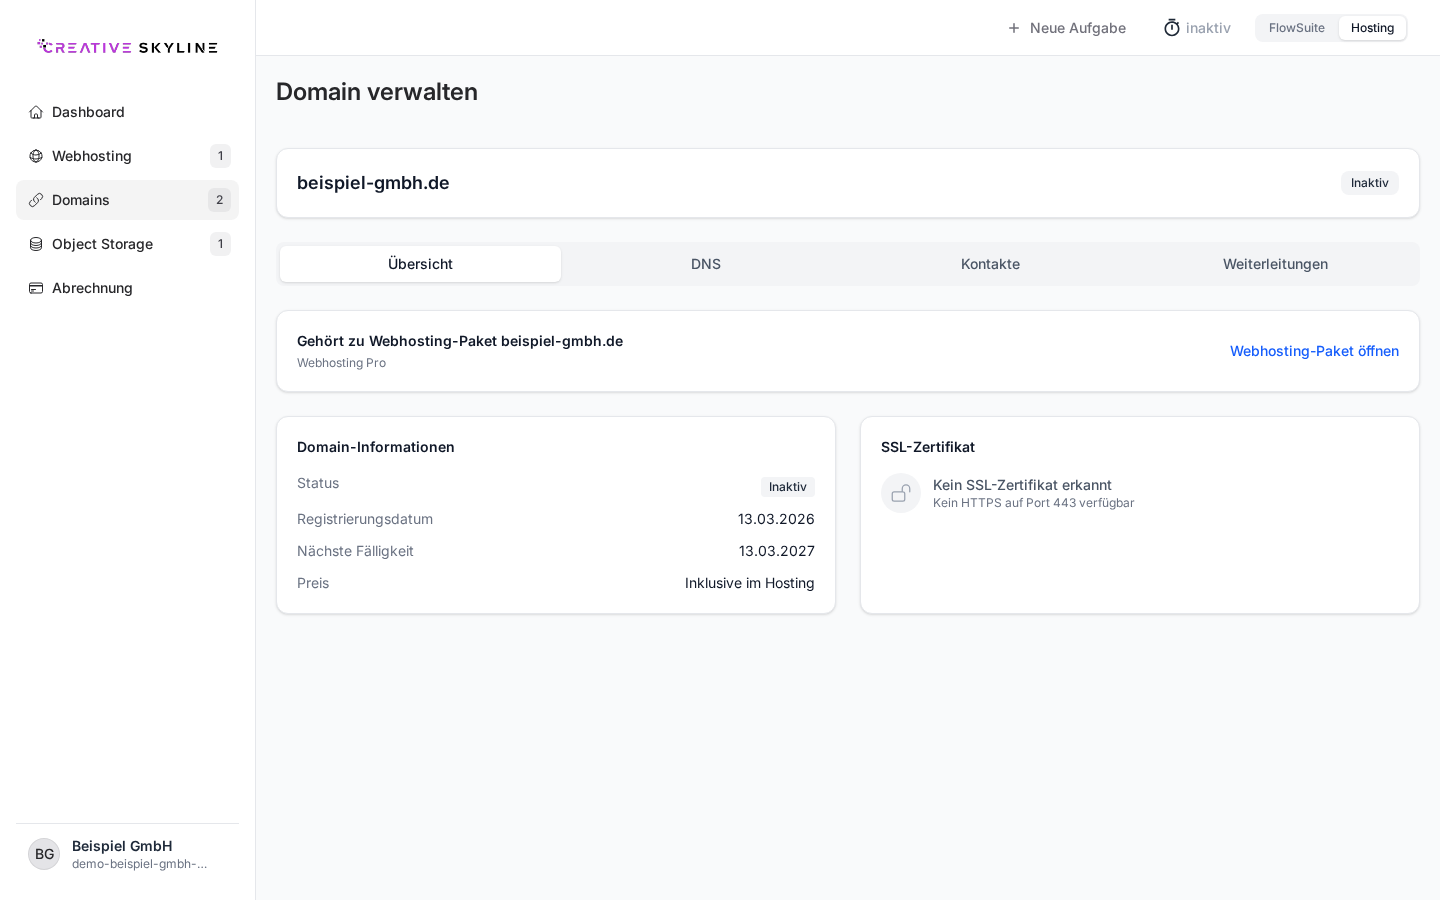Viewport: 1440px width, 900px height.
Task: Click the Webhosting globe icon
Action: [36, 156]
